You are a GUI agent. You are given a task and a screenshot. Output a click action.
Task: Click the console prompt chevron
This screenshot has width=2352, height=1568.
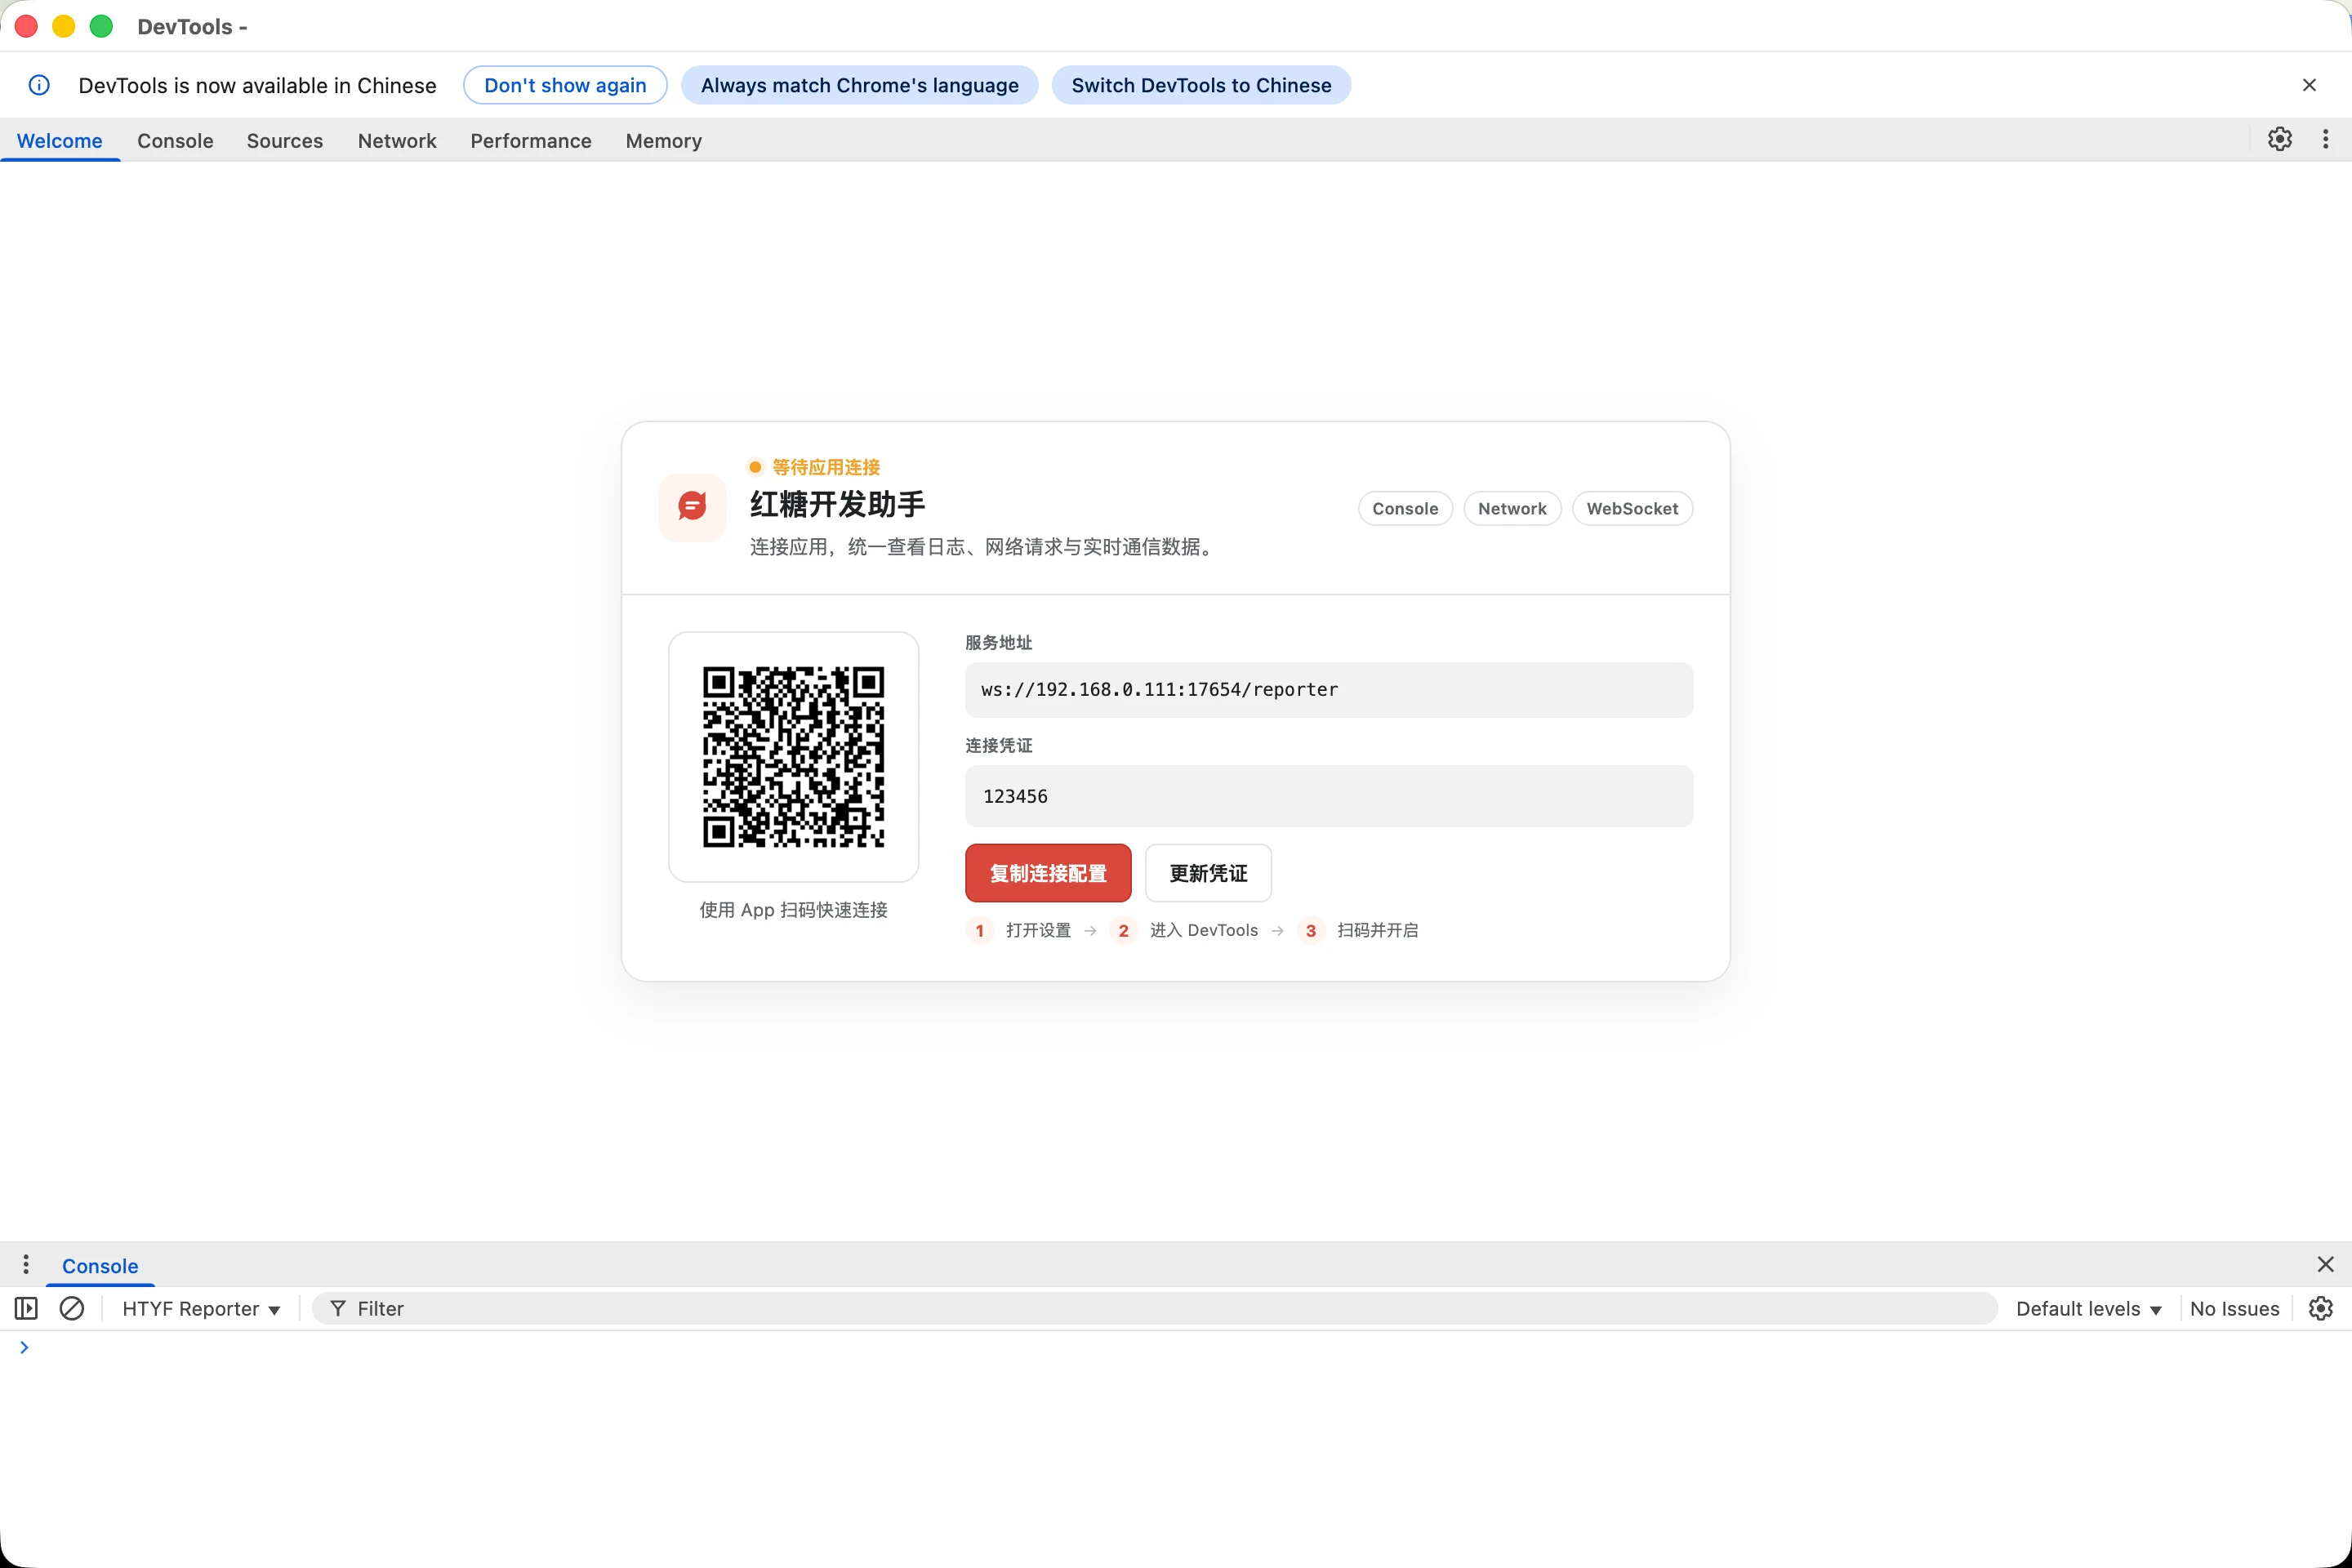coord(24,1347)
